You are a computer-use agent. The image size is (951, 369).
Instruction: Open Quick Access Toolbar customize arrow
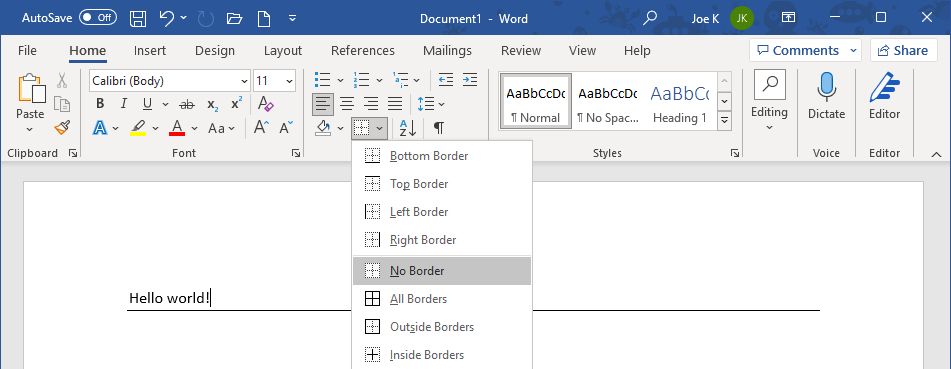[x=292, y=18]
